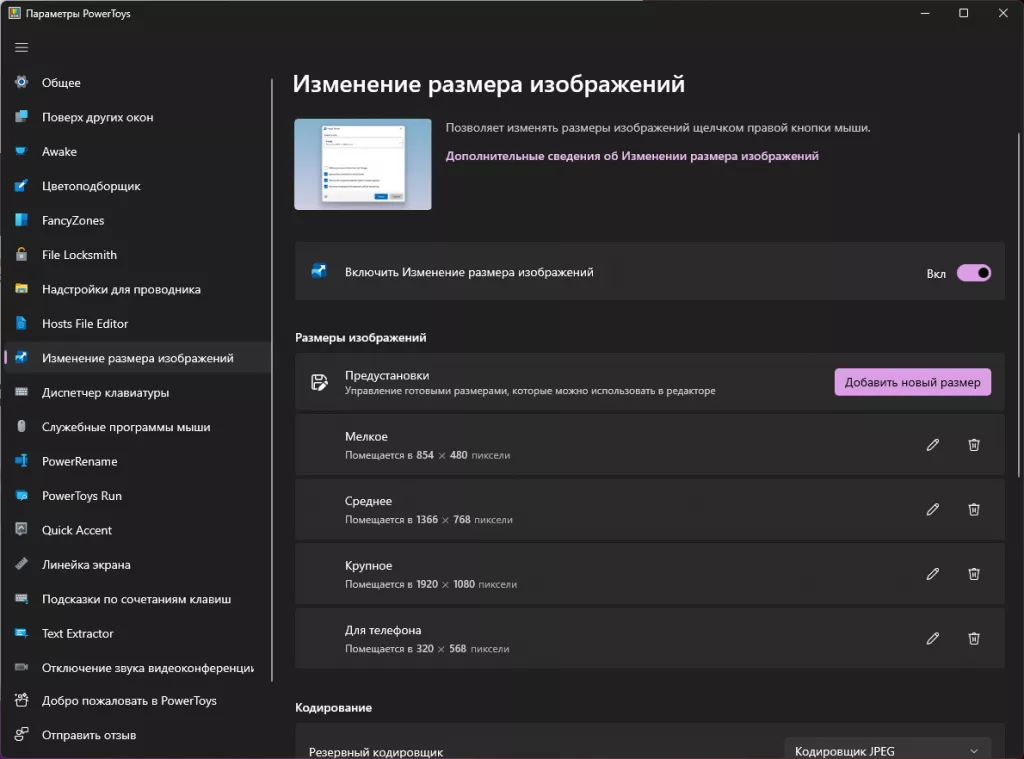
Task: Edit the Среднее preset size
Action: click(932, 509)
